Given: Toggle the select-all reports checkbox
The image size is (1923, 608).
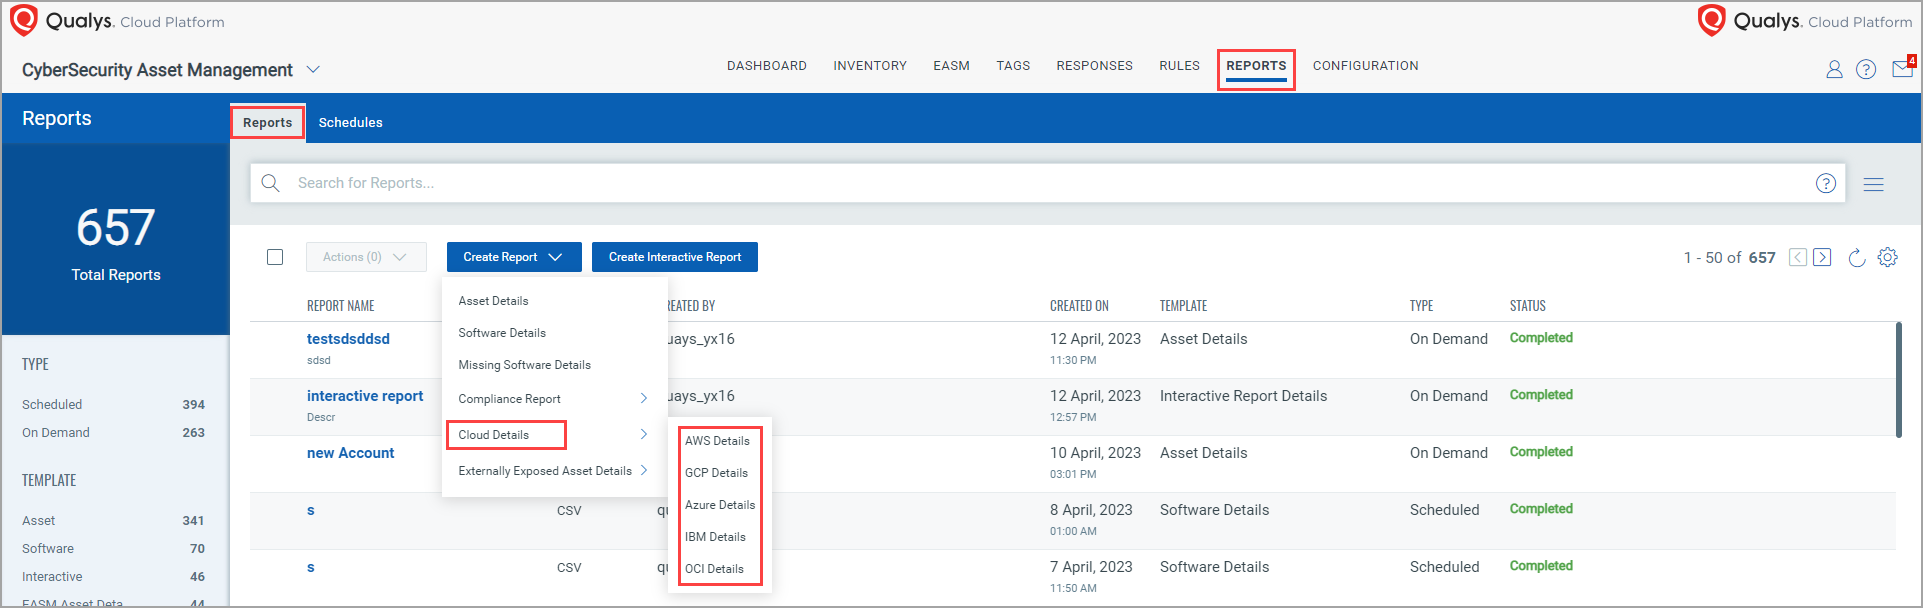Looking at the screenshot, I should point(275,257).
